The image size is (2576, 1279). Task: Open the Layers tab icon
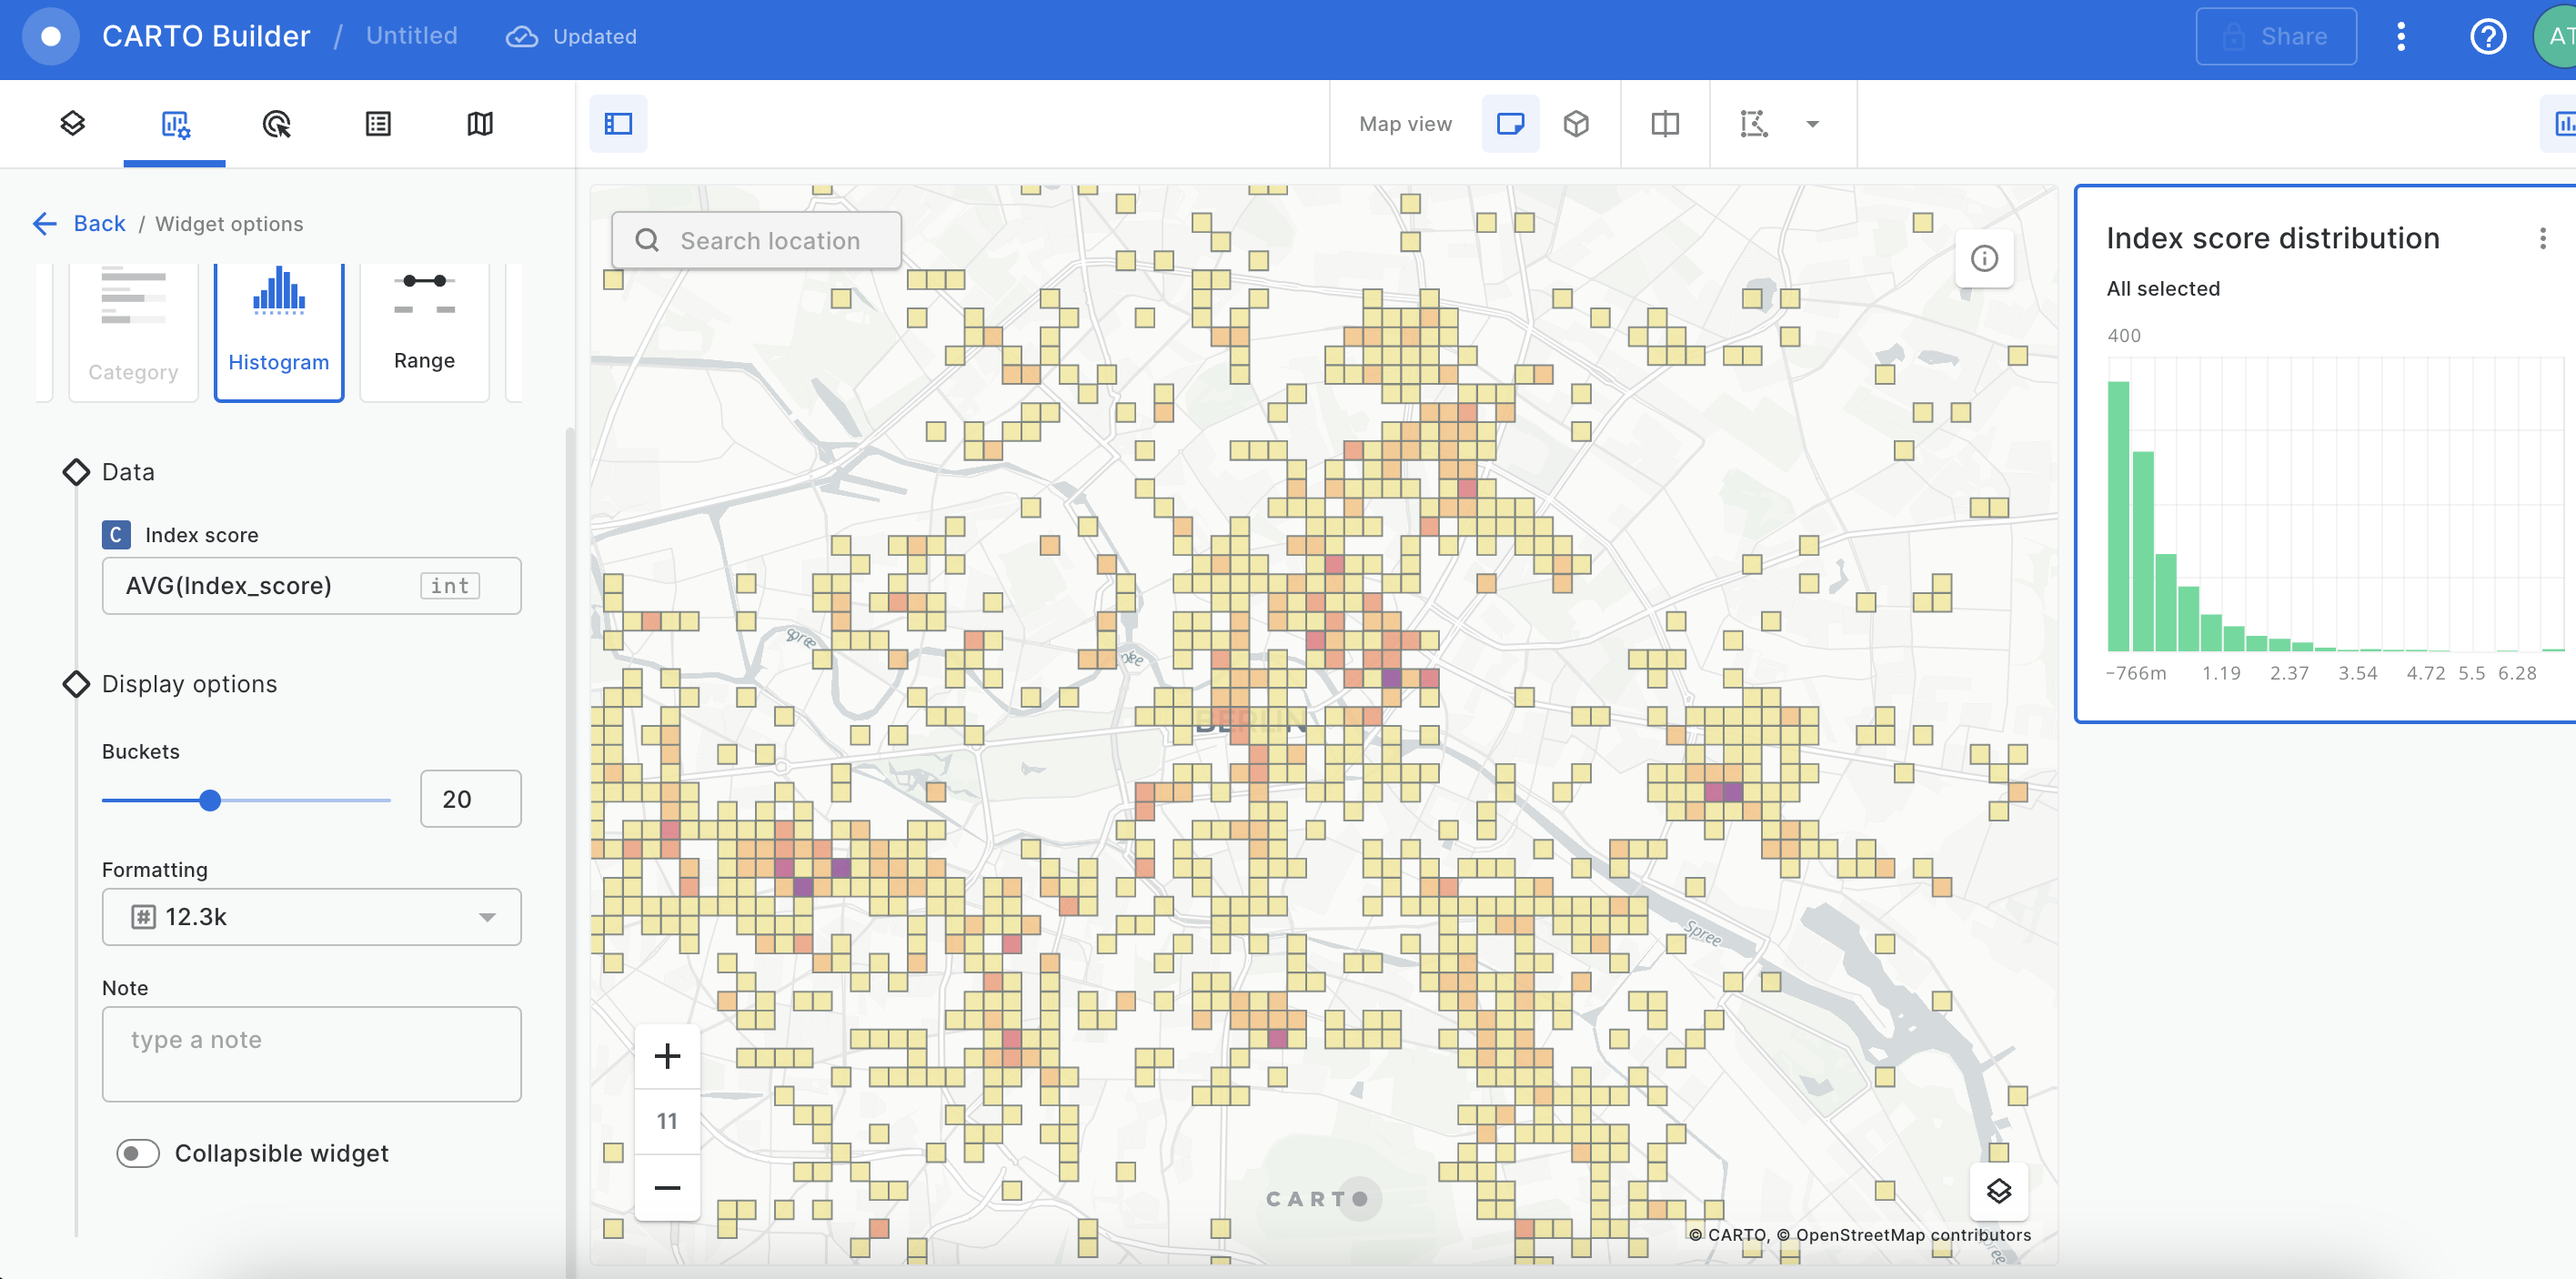(73, 124)
